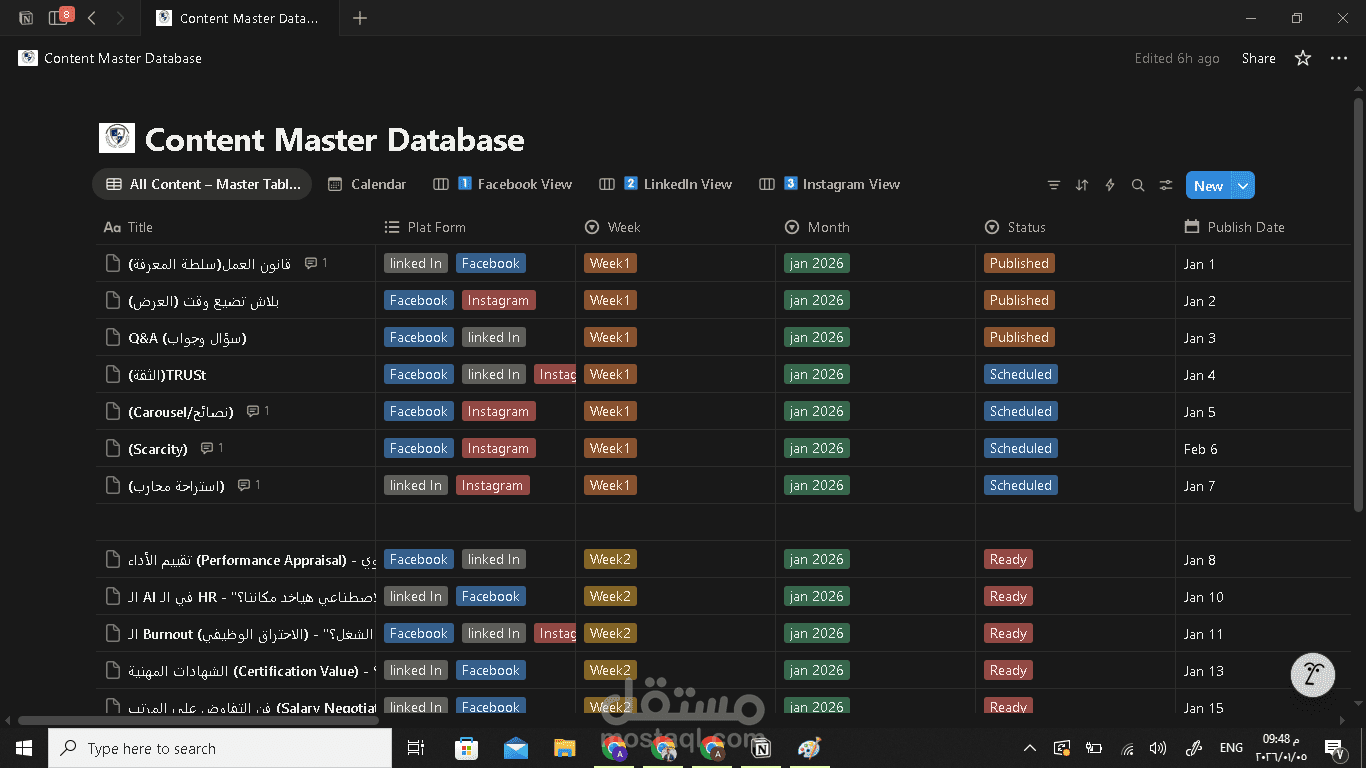Click page icon of TRUSt row
Screen dimensions: 1366x768
tap(112, 374)
